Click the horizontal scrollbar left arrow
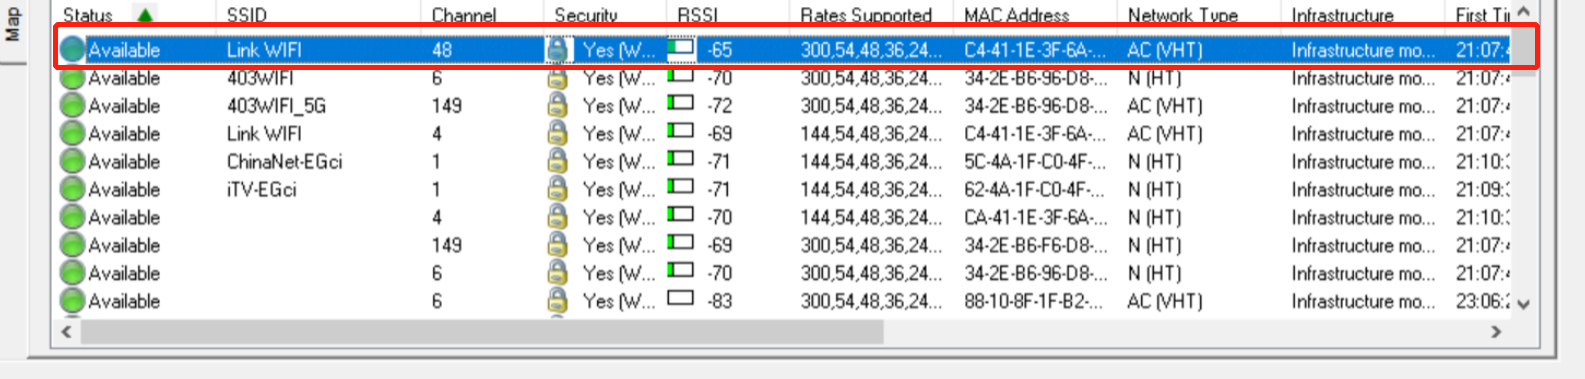This screenshot has height=379, width=1585. coord(67,331)
